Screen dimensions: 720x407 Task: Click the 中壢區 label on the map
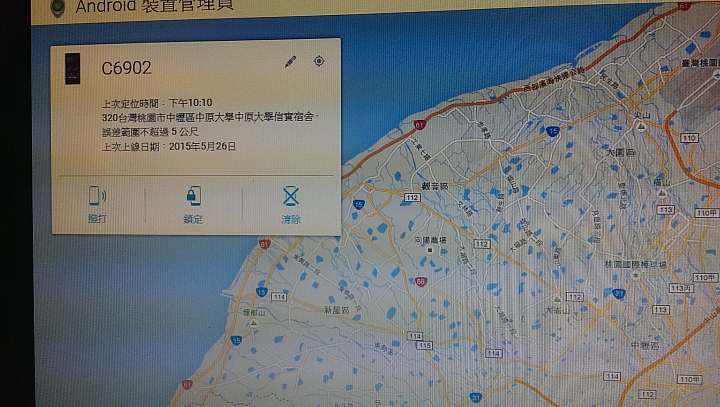point(645,345)
